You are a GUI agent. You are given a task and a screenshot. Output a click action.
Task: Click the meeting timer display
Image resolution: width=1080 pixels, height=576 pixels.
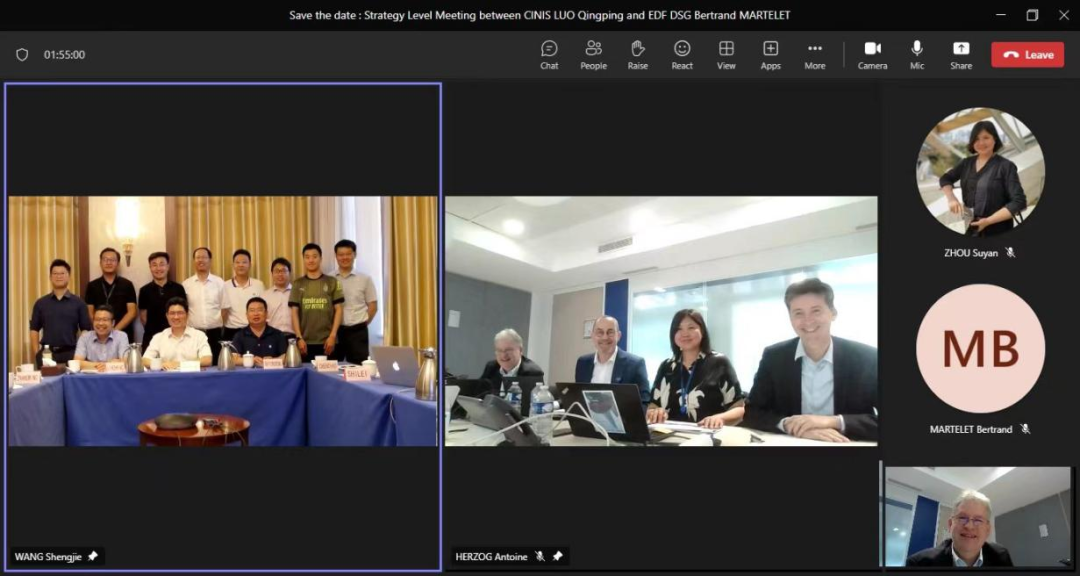64,55
